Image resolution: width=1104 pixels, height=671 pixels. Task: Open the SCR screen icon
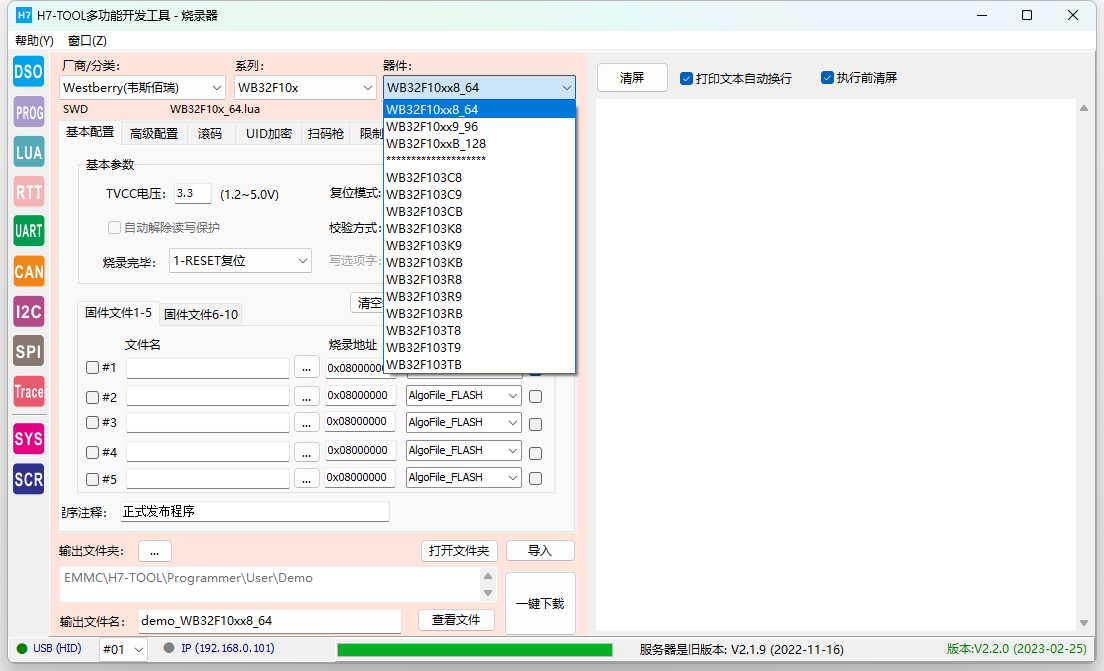[29, 479]
